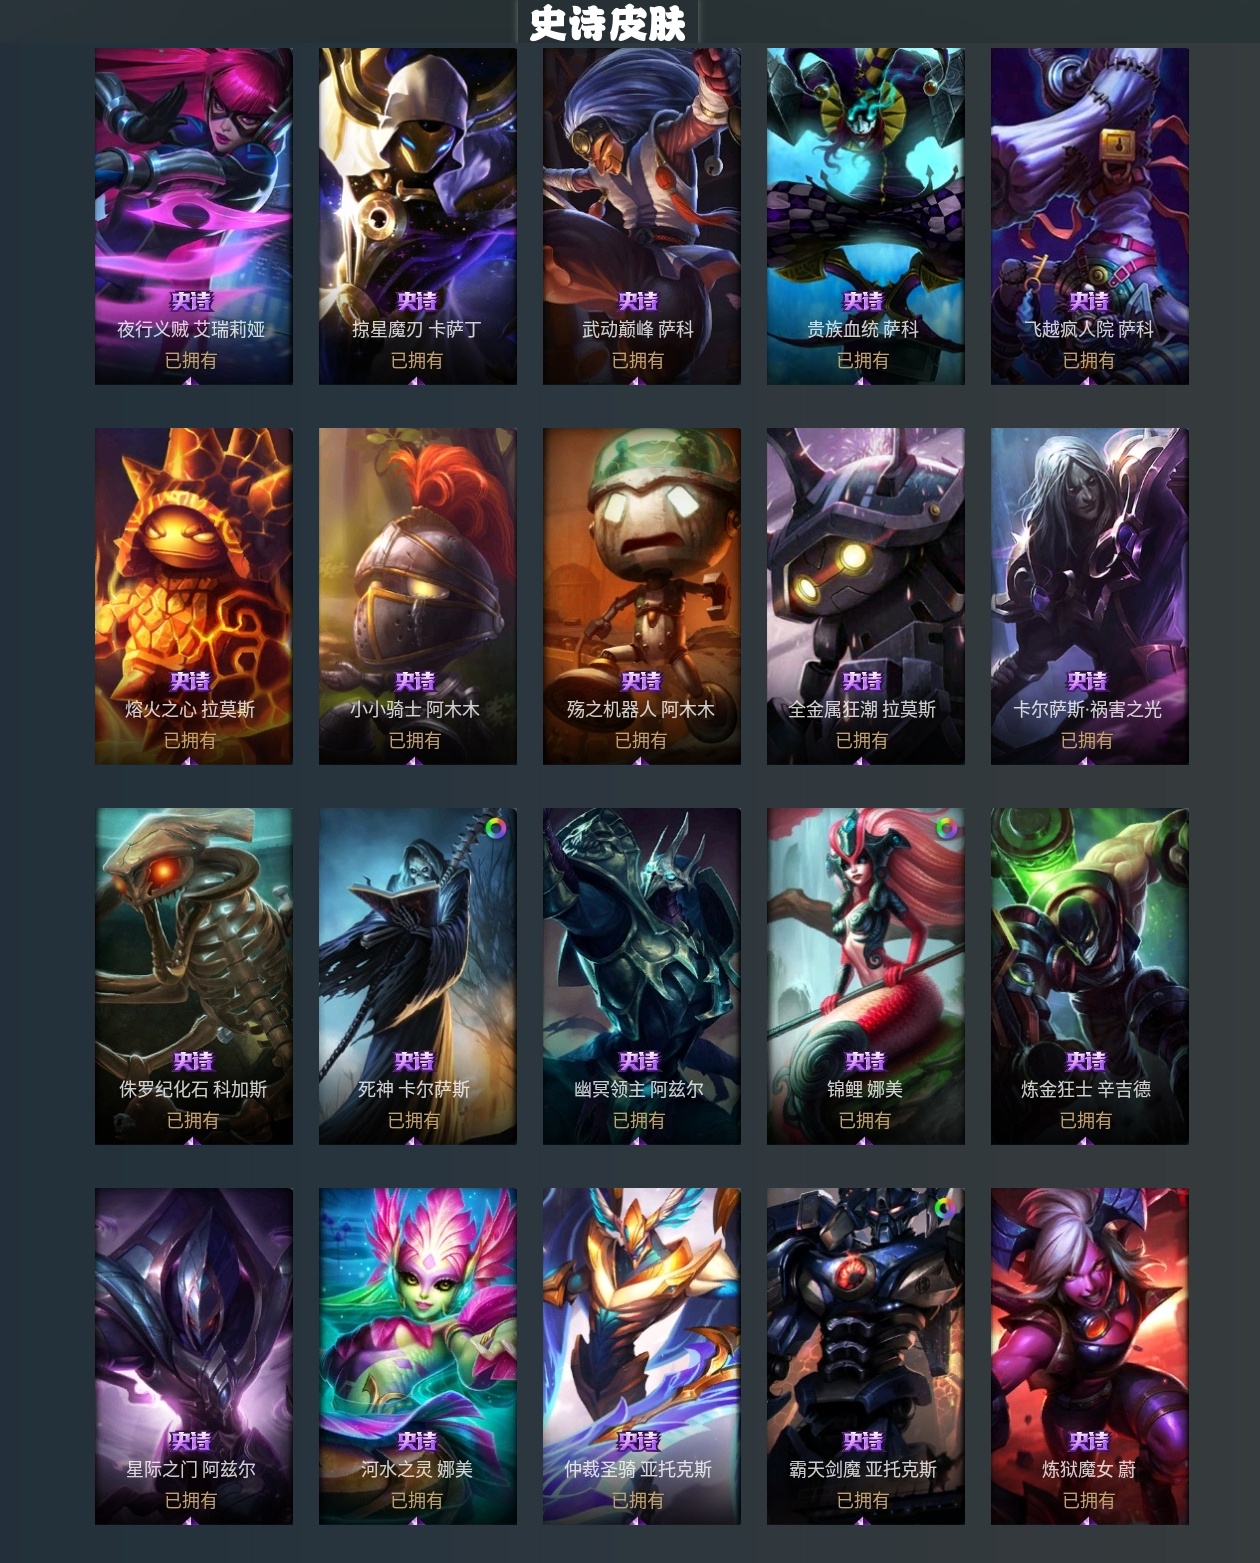Expand purple arrow under 小小骑士 阿木木
The height and width of the screenshot is (1563, 1260).
414,761
